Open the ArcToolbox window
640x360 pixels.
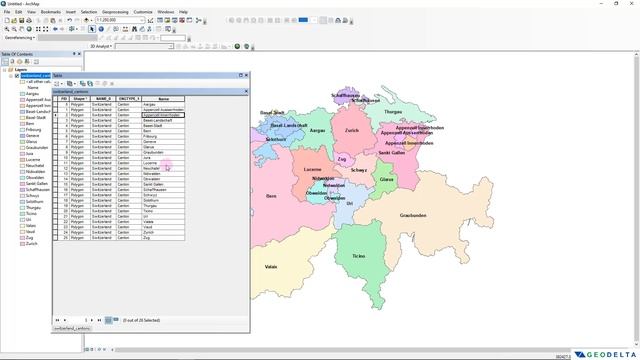182,20
